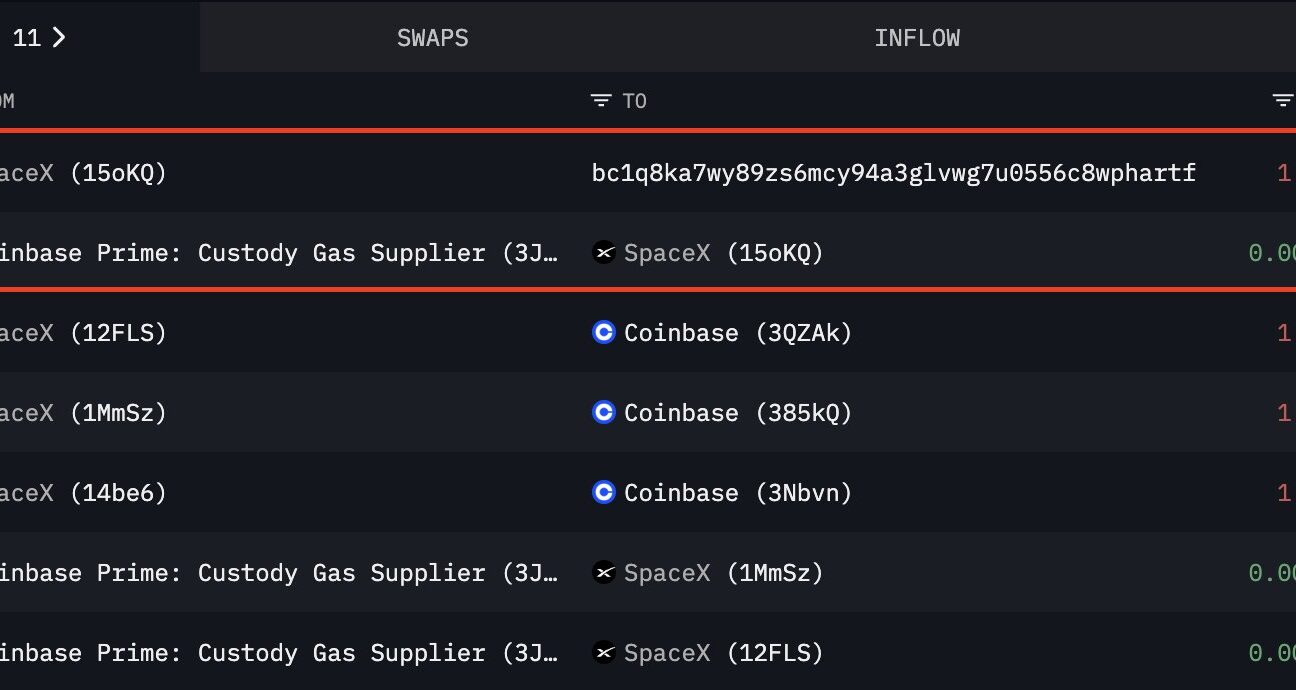This screenshot has height=690, width=1296.
Task: Switch to the SWAPS tab
Action: [x=433, y=38]
